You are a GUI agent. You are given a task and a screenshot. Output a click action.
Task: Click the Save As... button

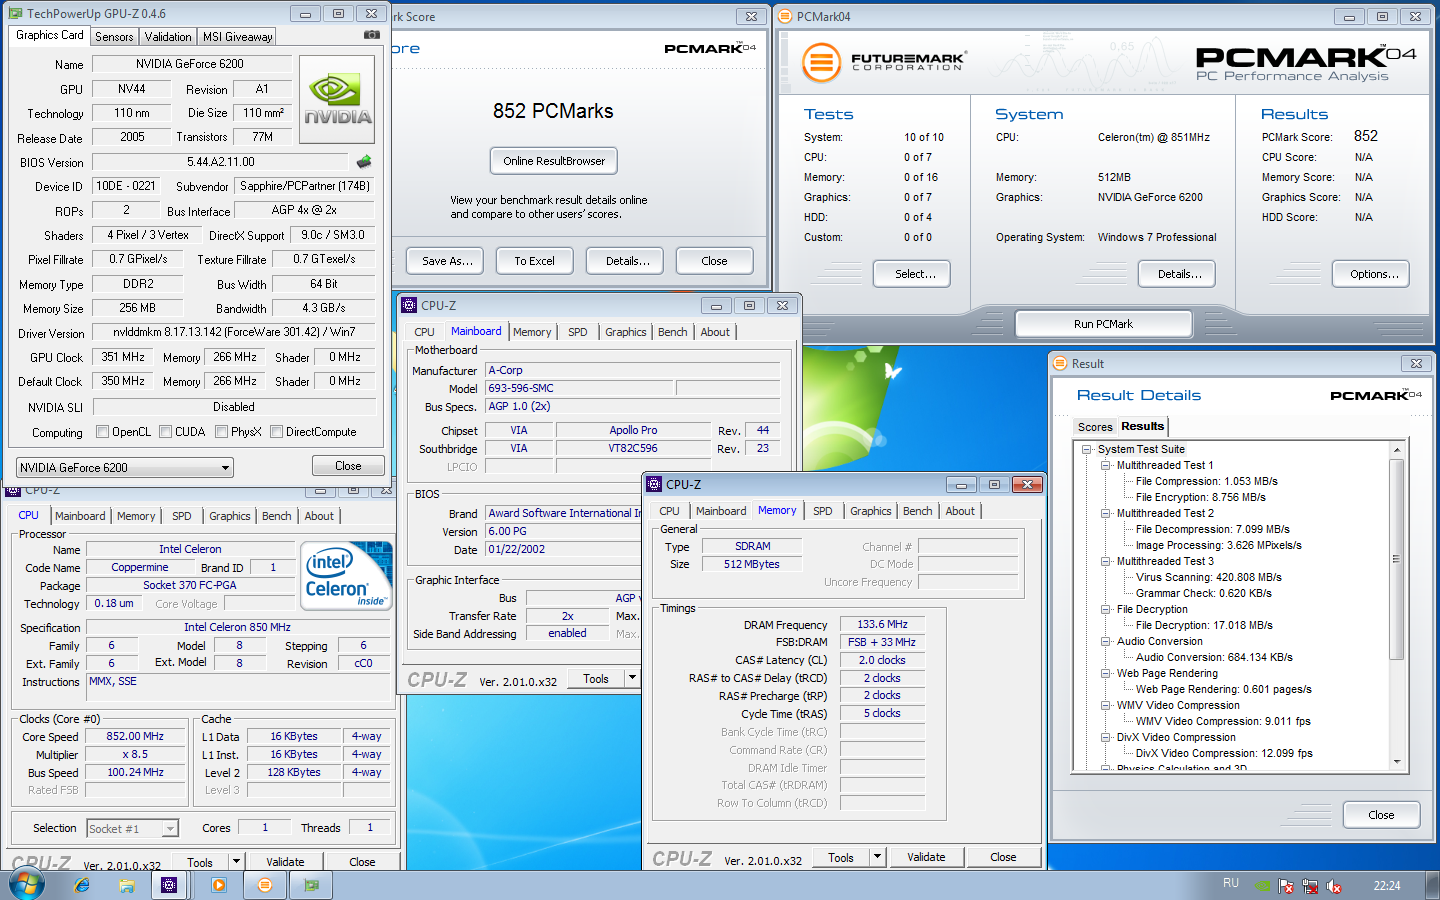click(x=446, y=261)
